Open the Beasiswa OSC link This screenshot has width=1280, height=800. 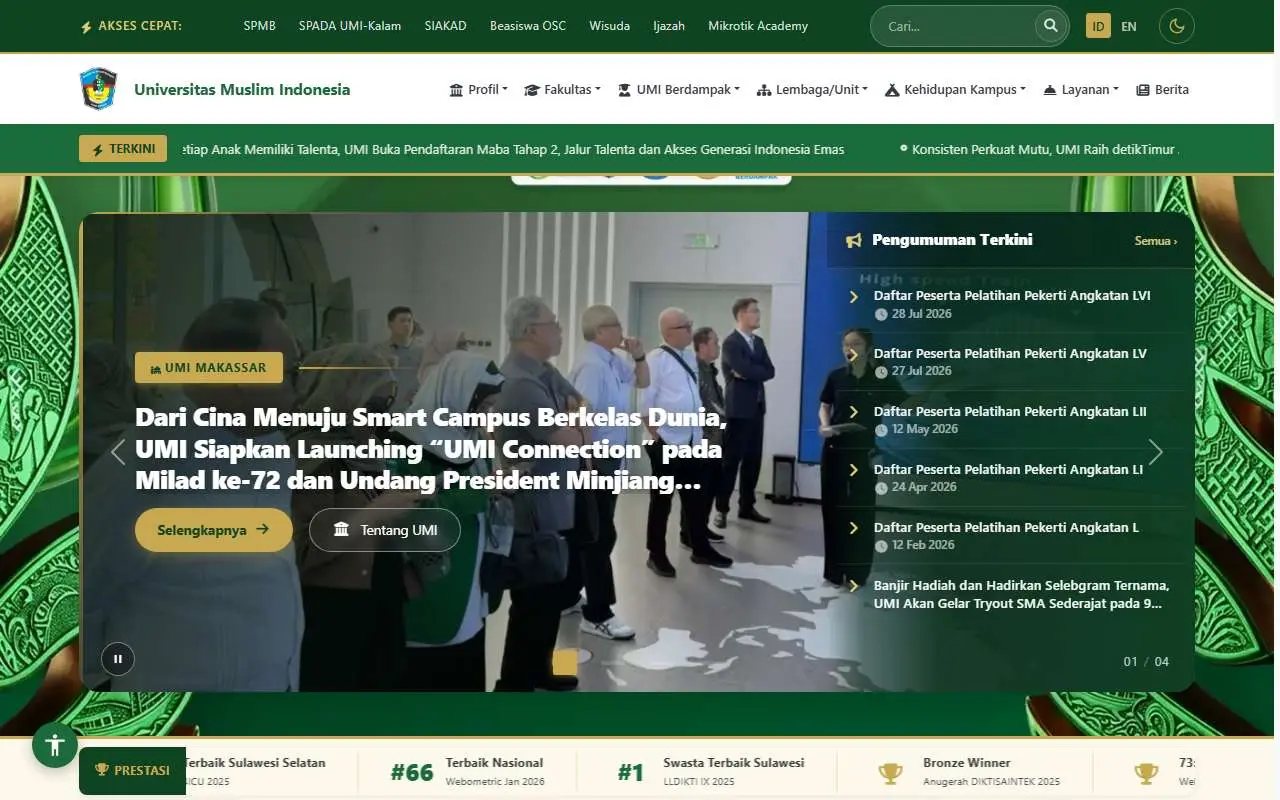(528, 26)
